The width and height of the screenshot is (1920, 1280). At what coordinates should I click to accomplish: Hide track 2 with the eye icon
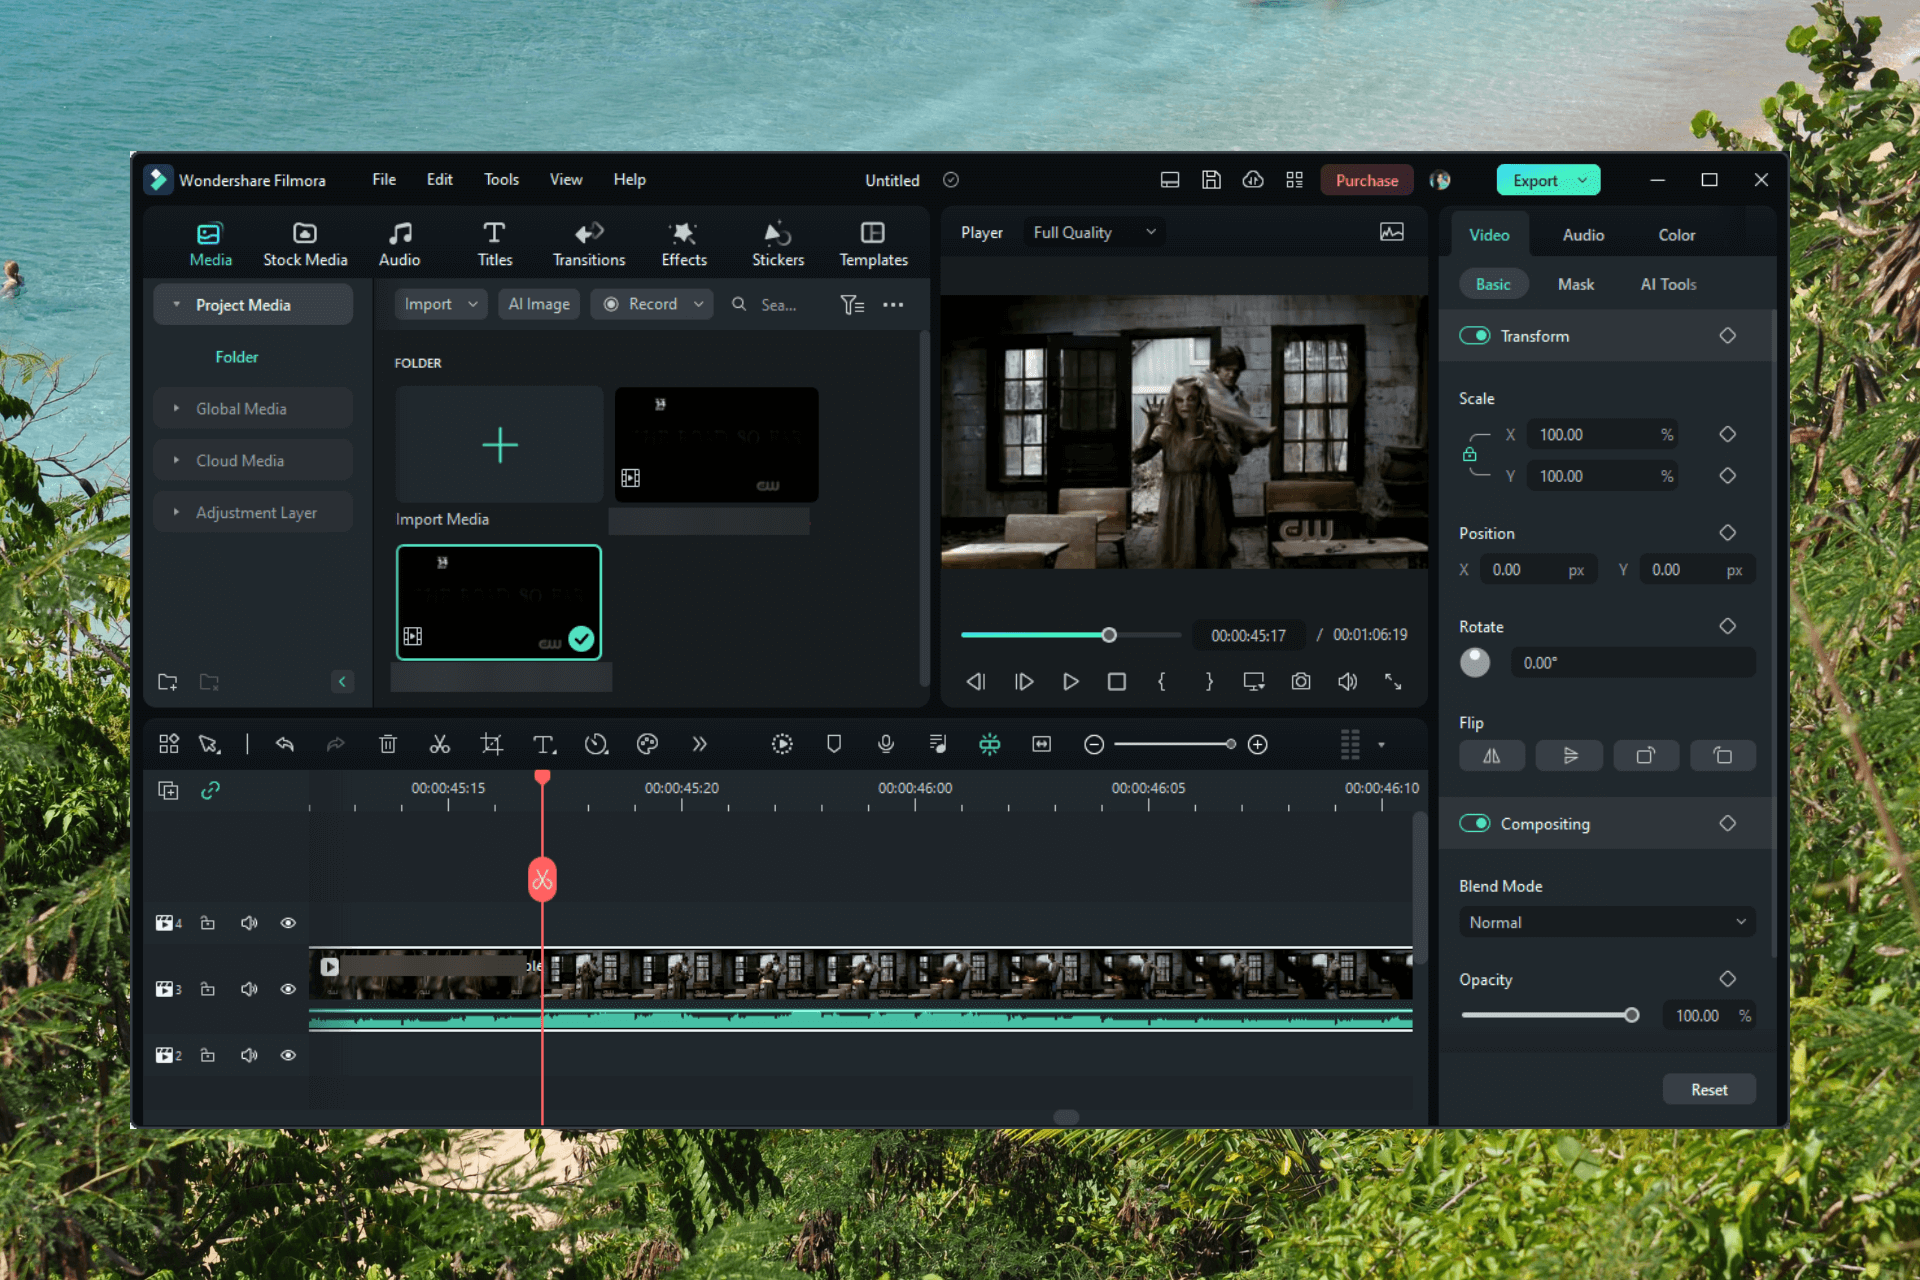tap(288, 1055)
